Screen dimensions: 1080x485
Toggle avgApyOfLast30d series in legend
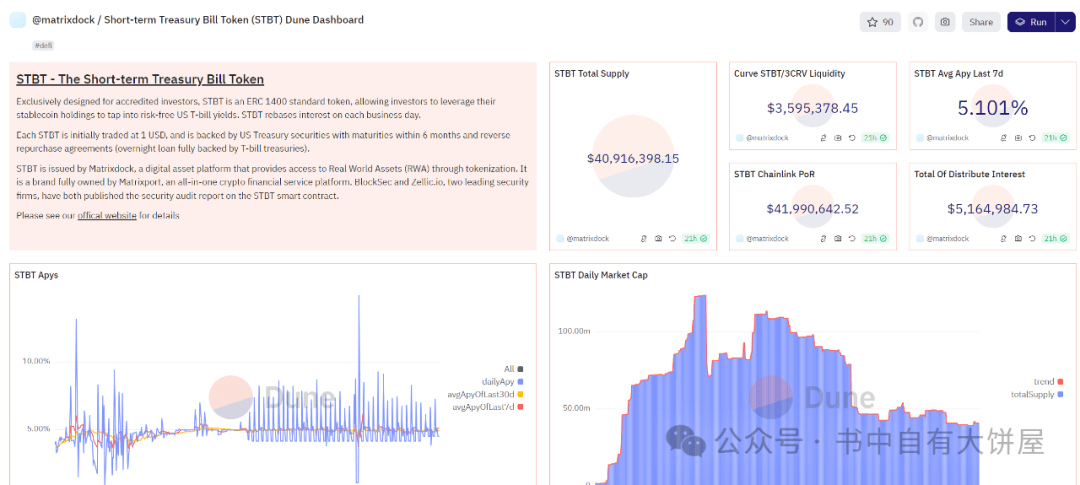486,394
